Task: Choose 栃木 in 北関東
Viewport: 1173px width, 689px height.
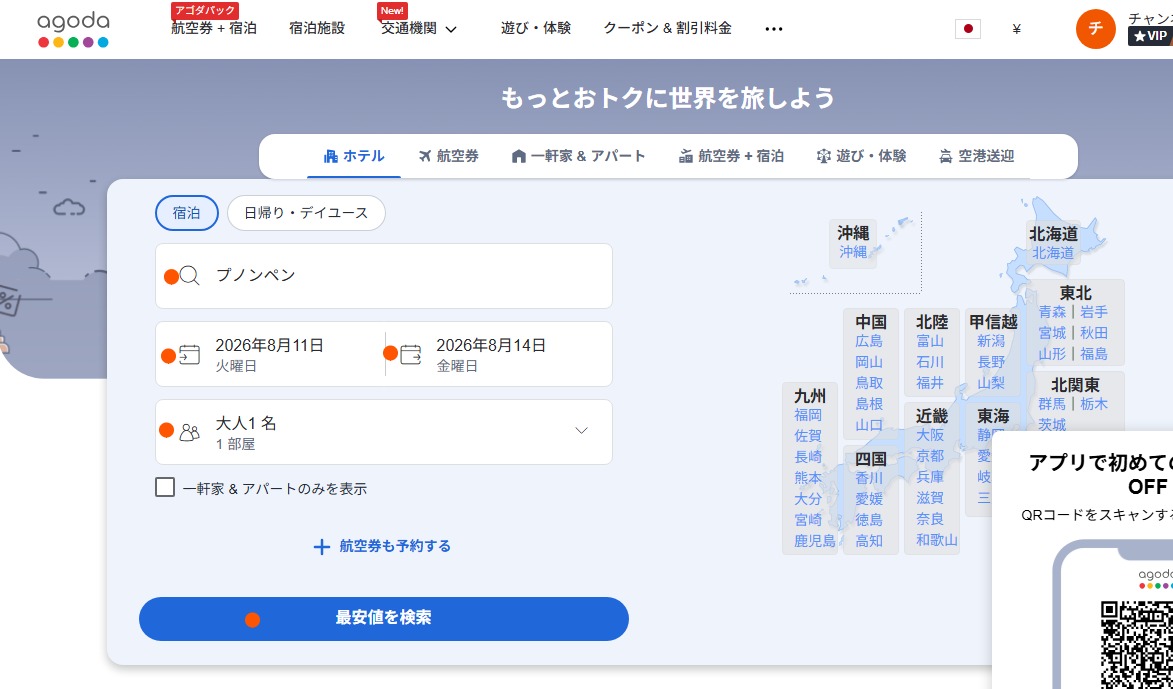Action: click(1094, 404)
